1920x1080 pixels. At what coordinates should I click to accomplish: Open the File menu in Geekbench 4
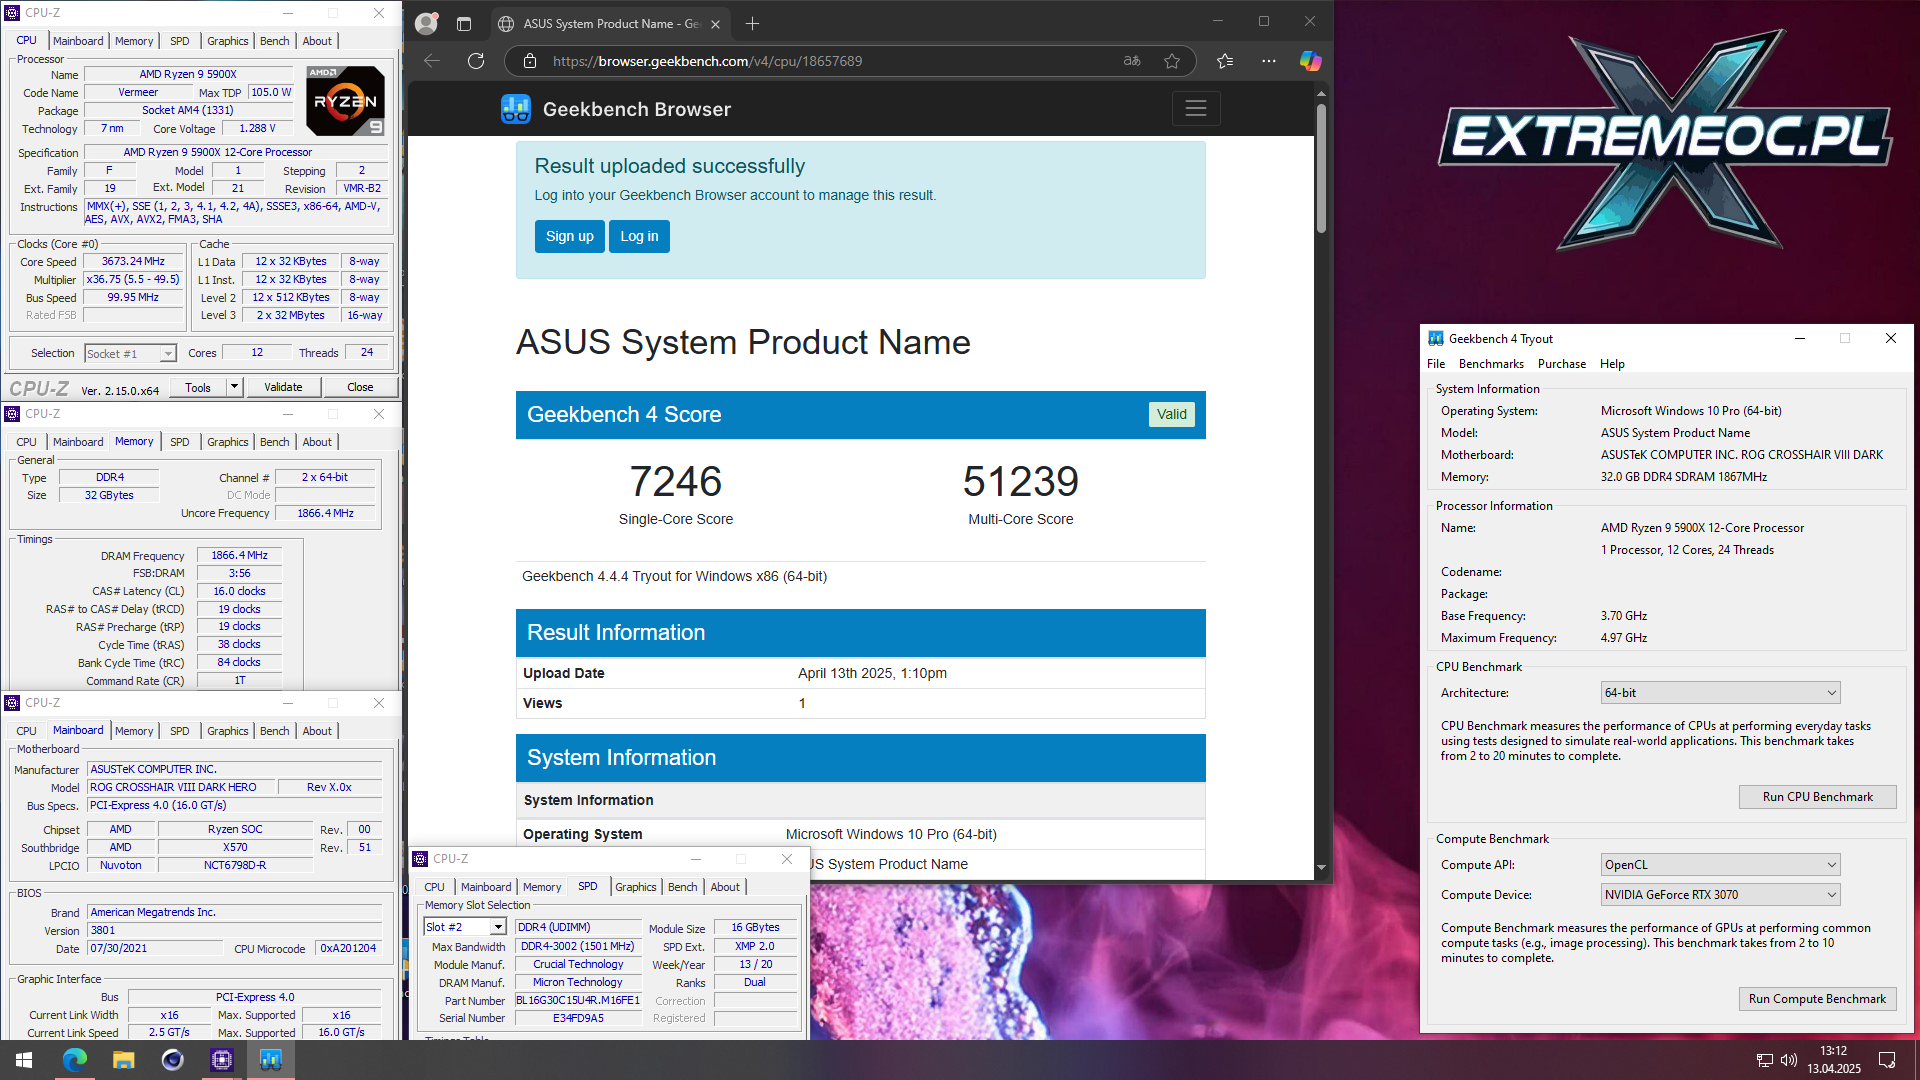tap(1436, 364)
